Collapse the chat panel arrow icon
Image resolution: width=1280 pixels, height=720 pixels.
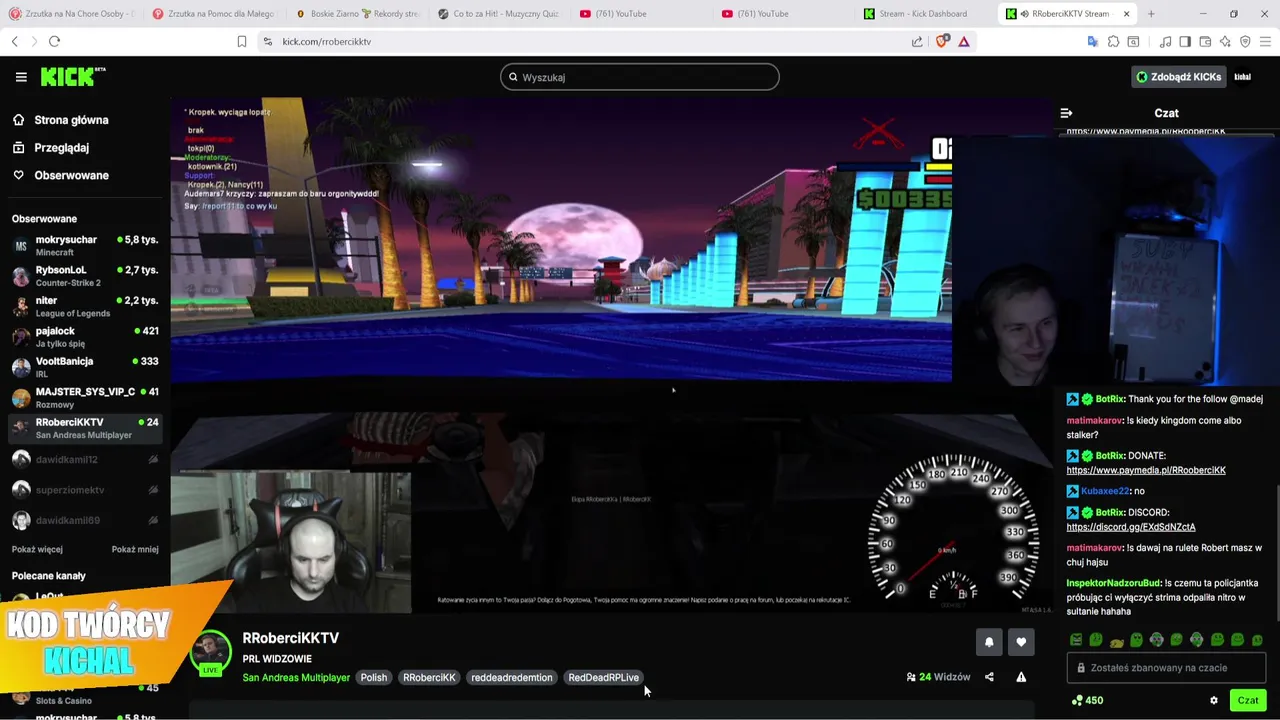tap(1066, 113)
